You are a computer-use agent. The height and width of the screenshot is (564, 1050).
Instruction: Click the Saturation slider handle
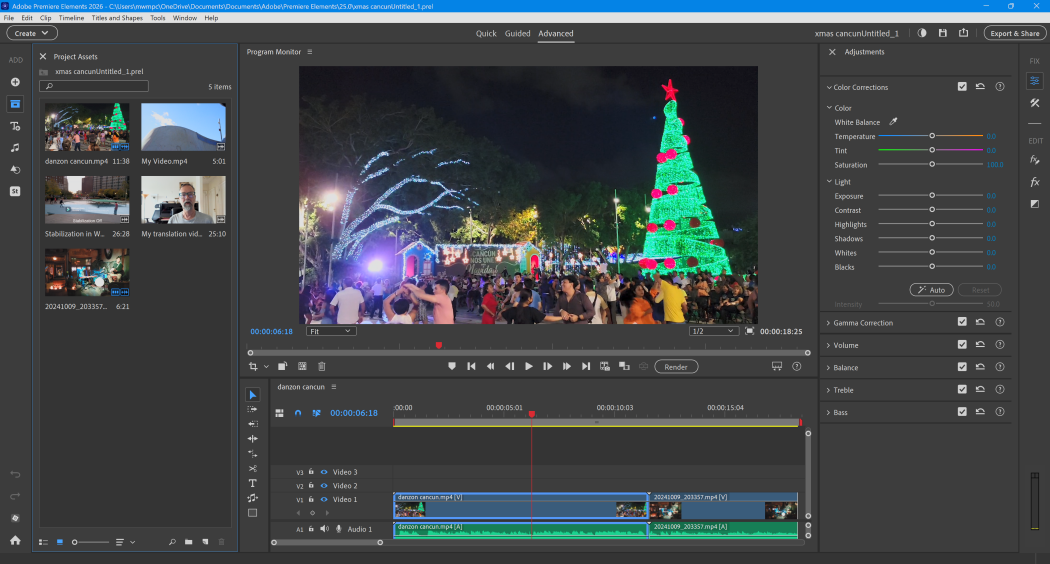point(931,164)
